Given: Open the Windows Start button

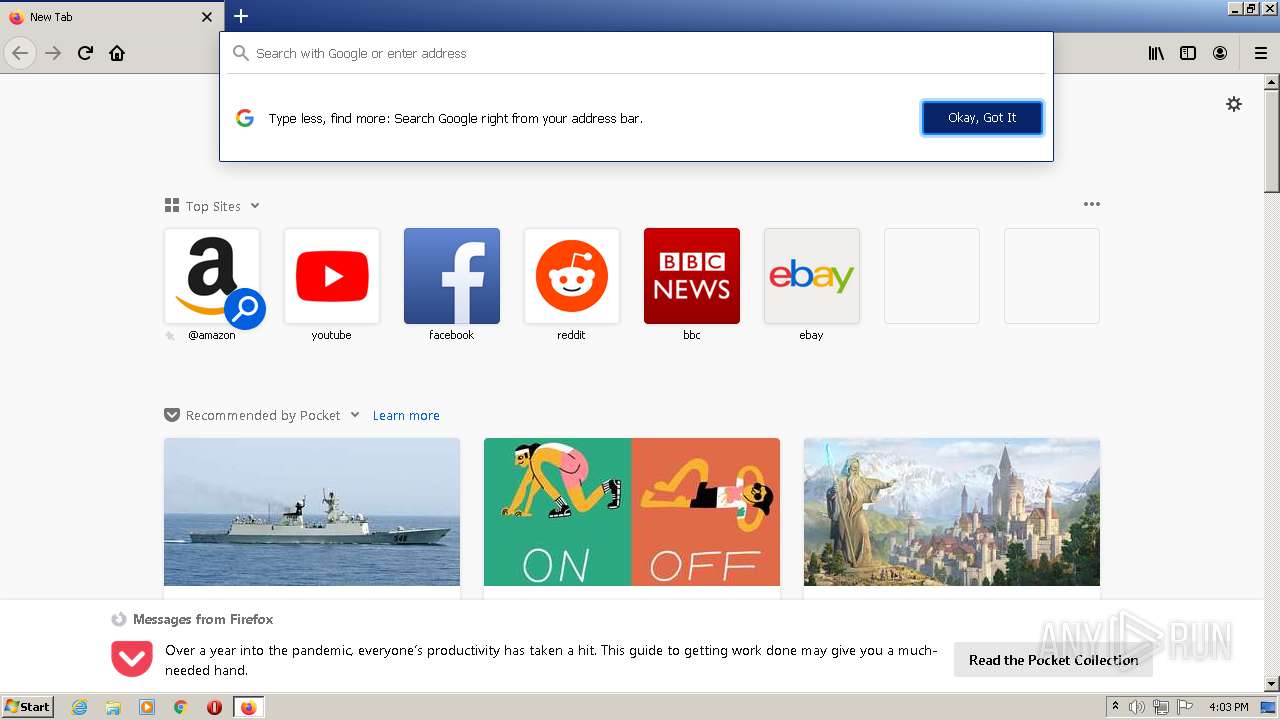Looking at the screenshot, I should click(28, 706).
